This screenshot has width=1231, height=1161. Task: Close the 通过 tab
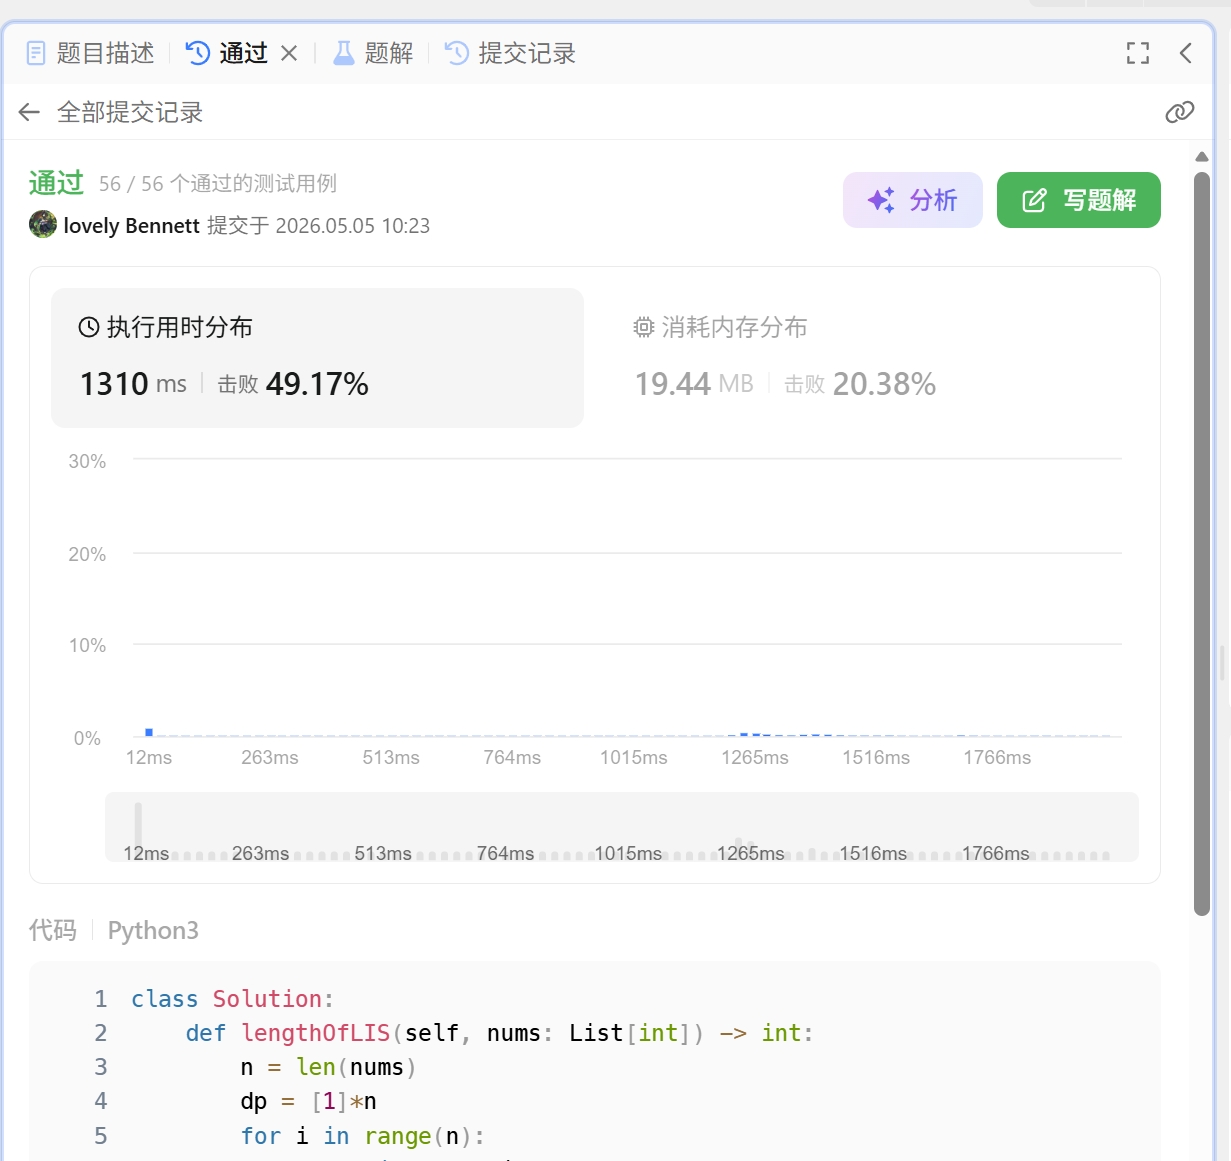point(289,53)
